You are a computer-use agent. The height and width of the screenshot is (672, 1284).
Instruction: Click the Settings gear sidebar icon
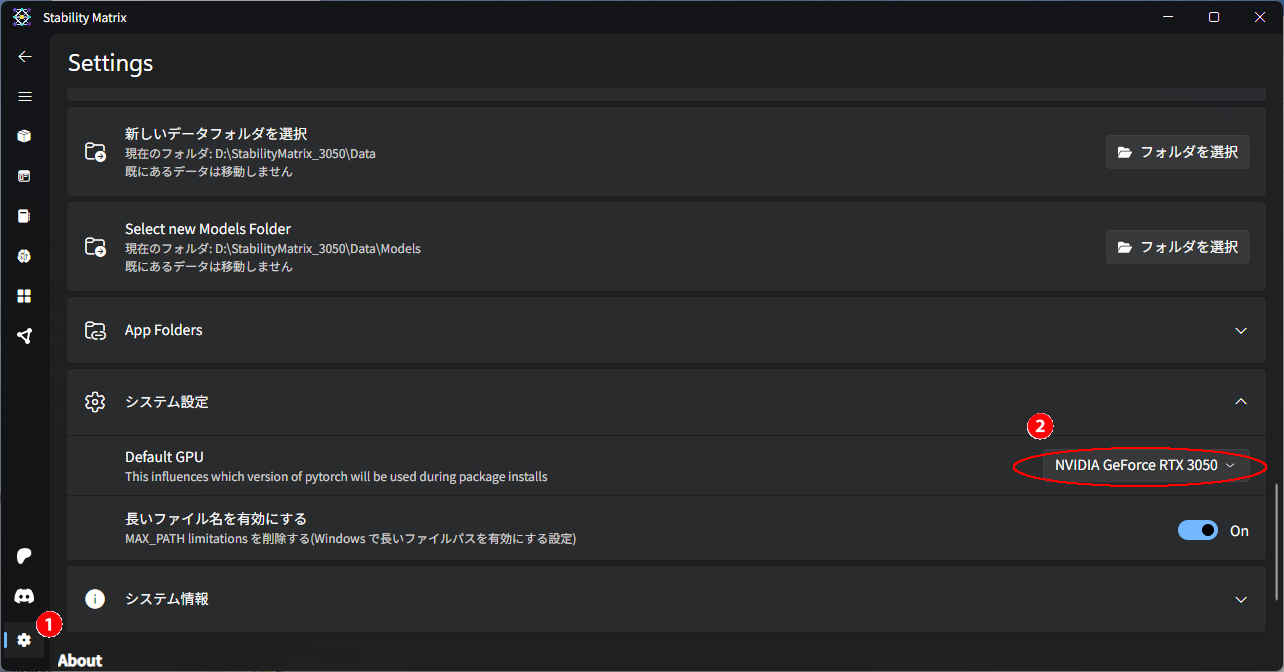tap(25, 640)
